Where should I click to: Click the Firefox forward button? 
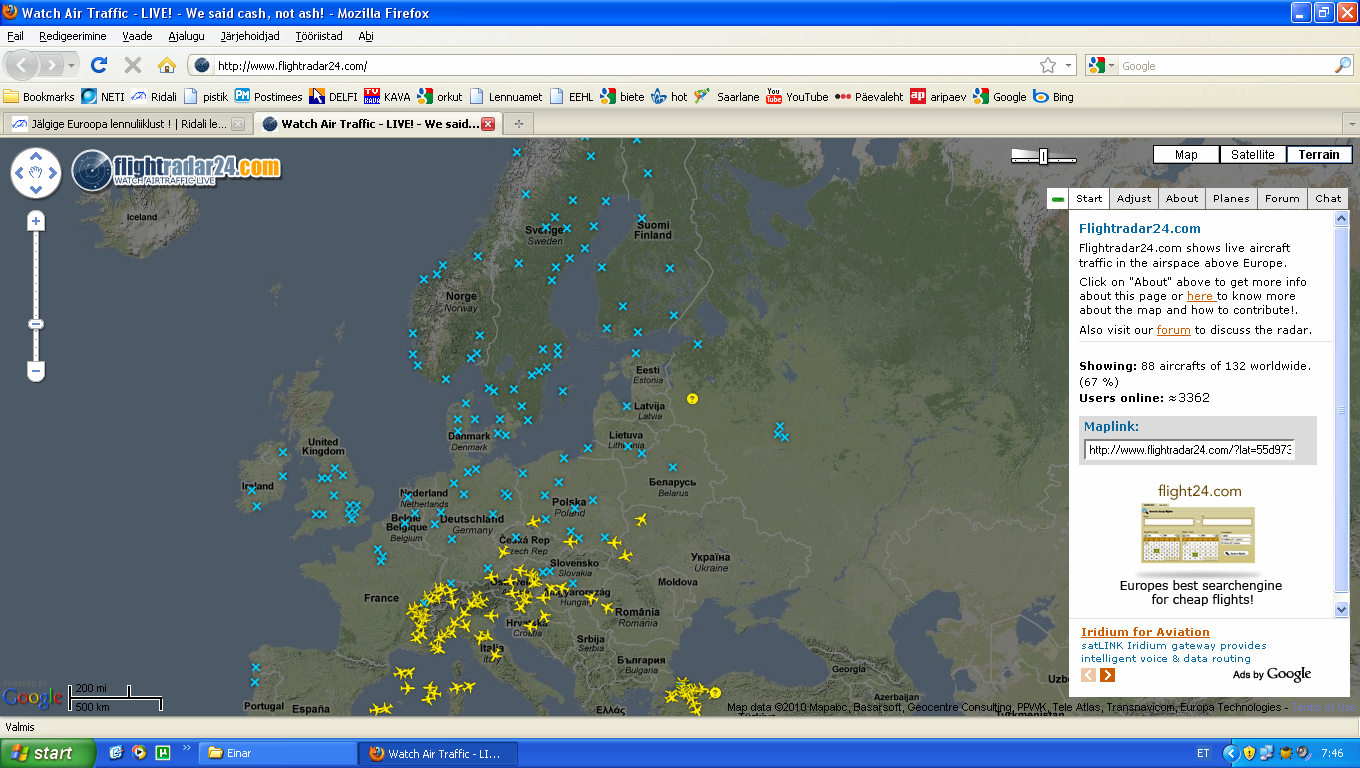pyautogui.click(x=50, y=65)
